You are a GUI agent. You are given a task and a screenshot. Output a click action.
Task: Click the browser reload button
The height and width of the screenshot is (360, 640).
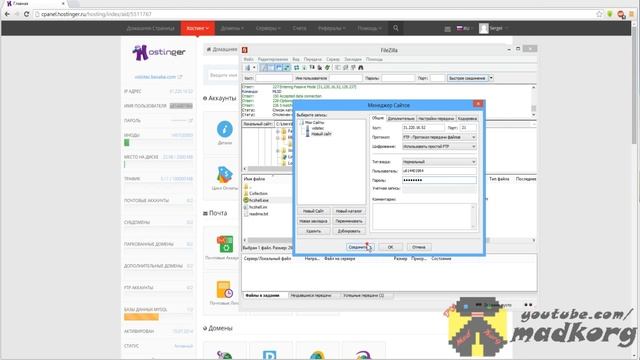point(27,14)
